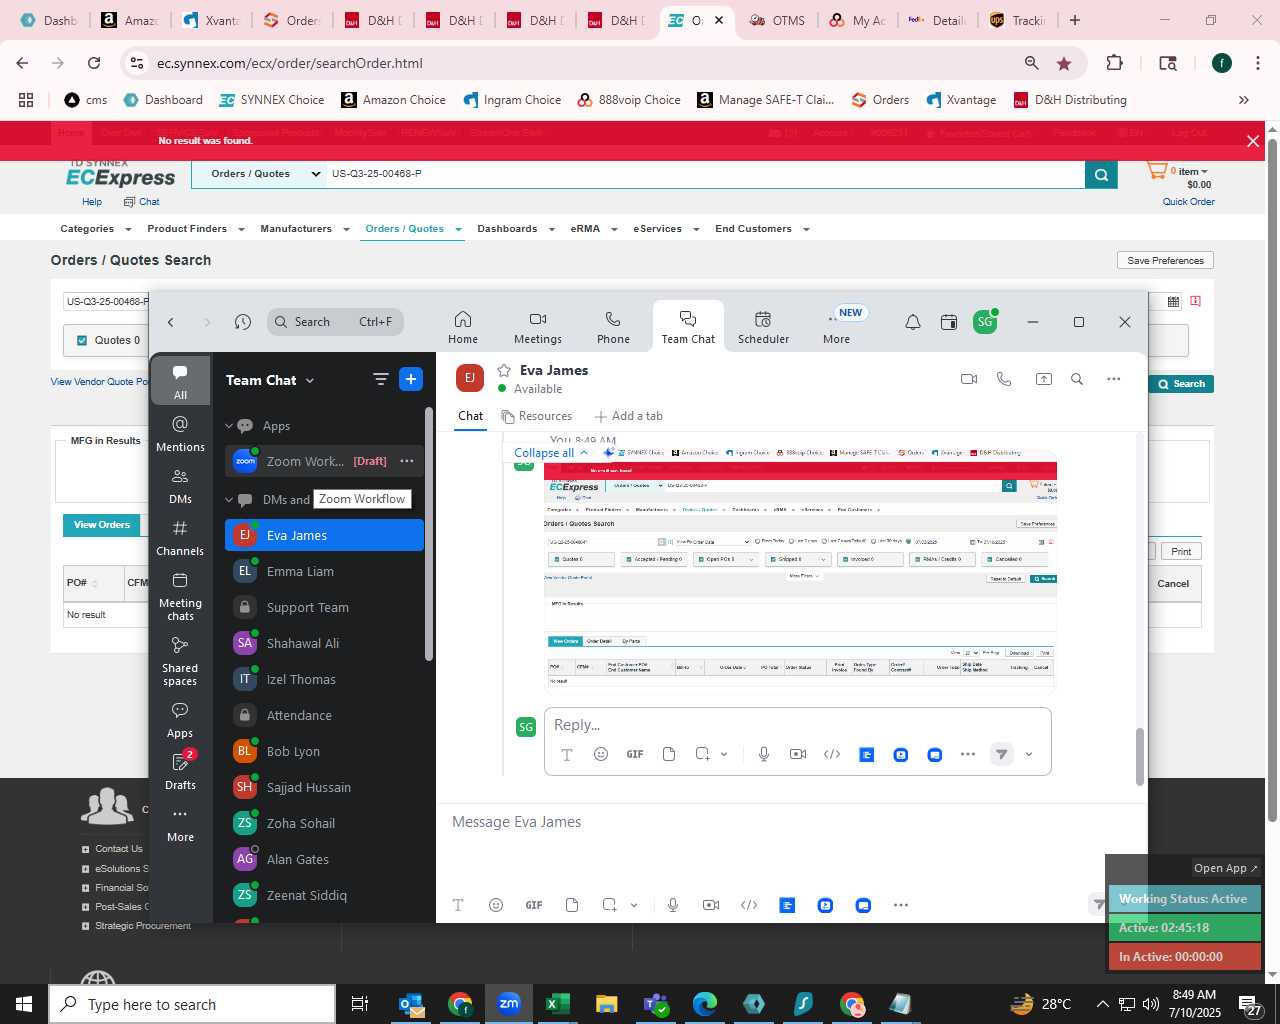Attach file in main message box

tap(572, 905)
